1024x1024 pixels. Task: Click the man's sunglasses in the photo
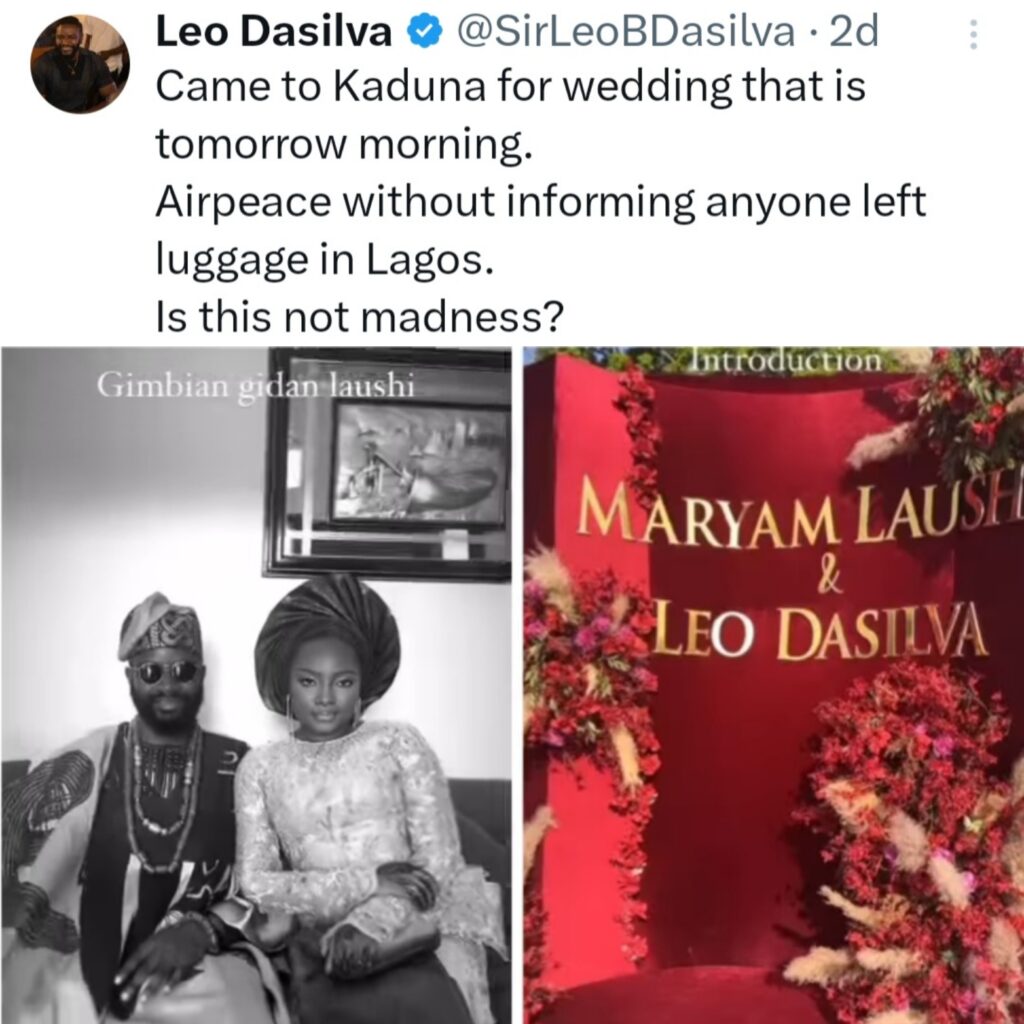coord(163,672)
